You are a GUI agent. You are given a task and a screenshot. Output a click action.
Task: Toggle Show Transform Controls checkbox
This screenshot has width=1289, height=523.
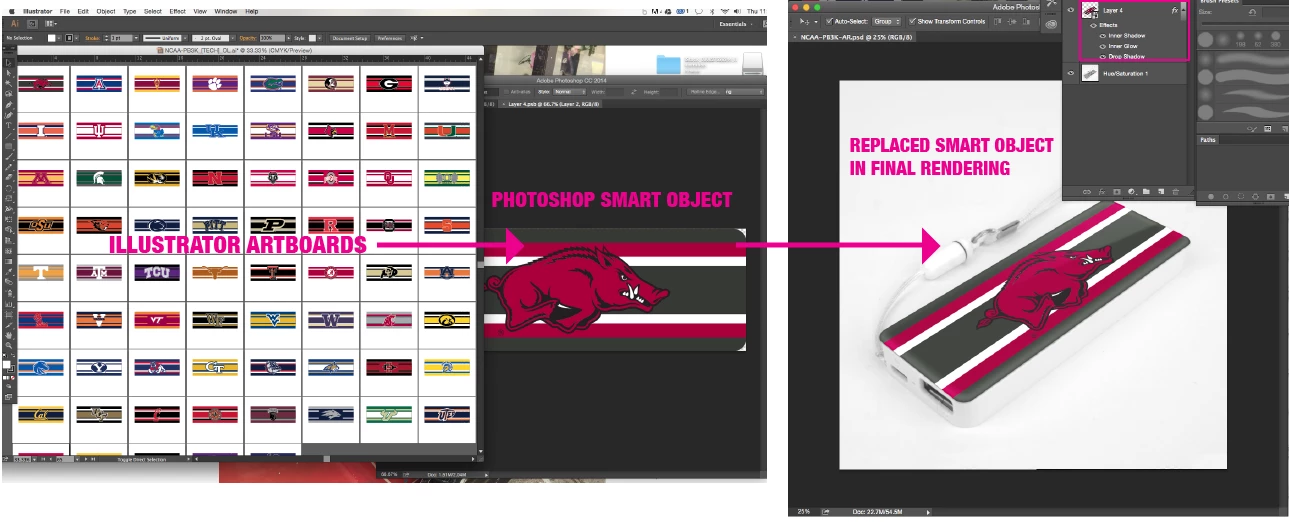[913, 21]
